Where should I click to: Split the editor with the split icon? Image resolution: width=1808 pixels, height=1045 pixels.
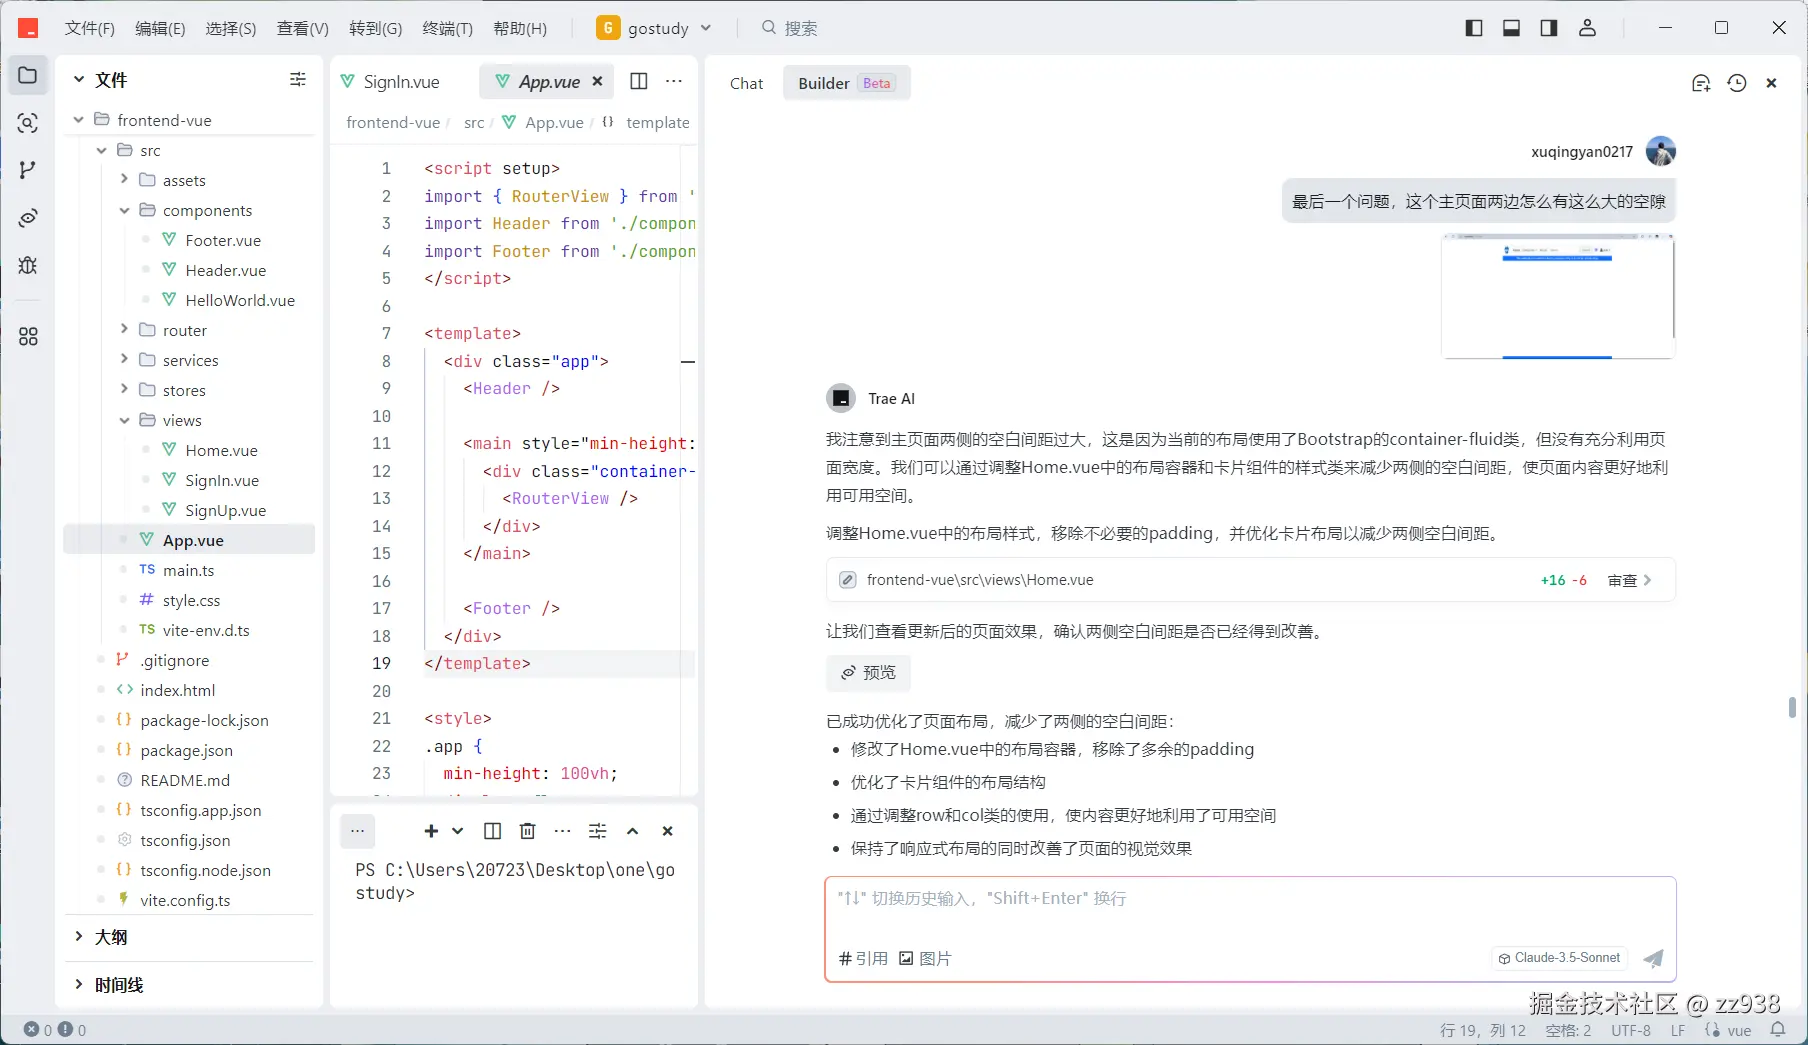point(639,81)
